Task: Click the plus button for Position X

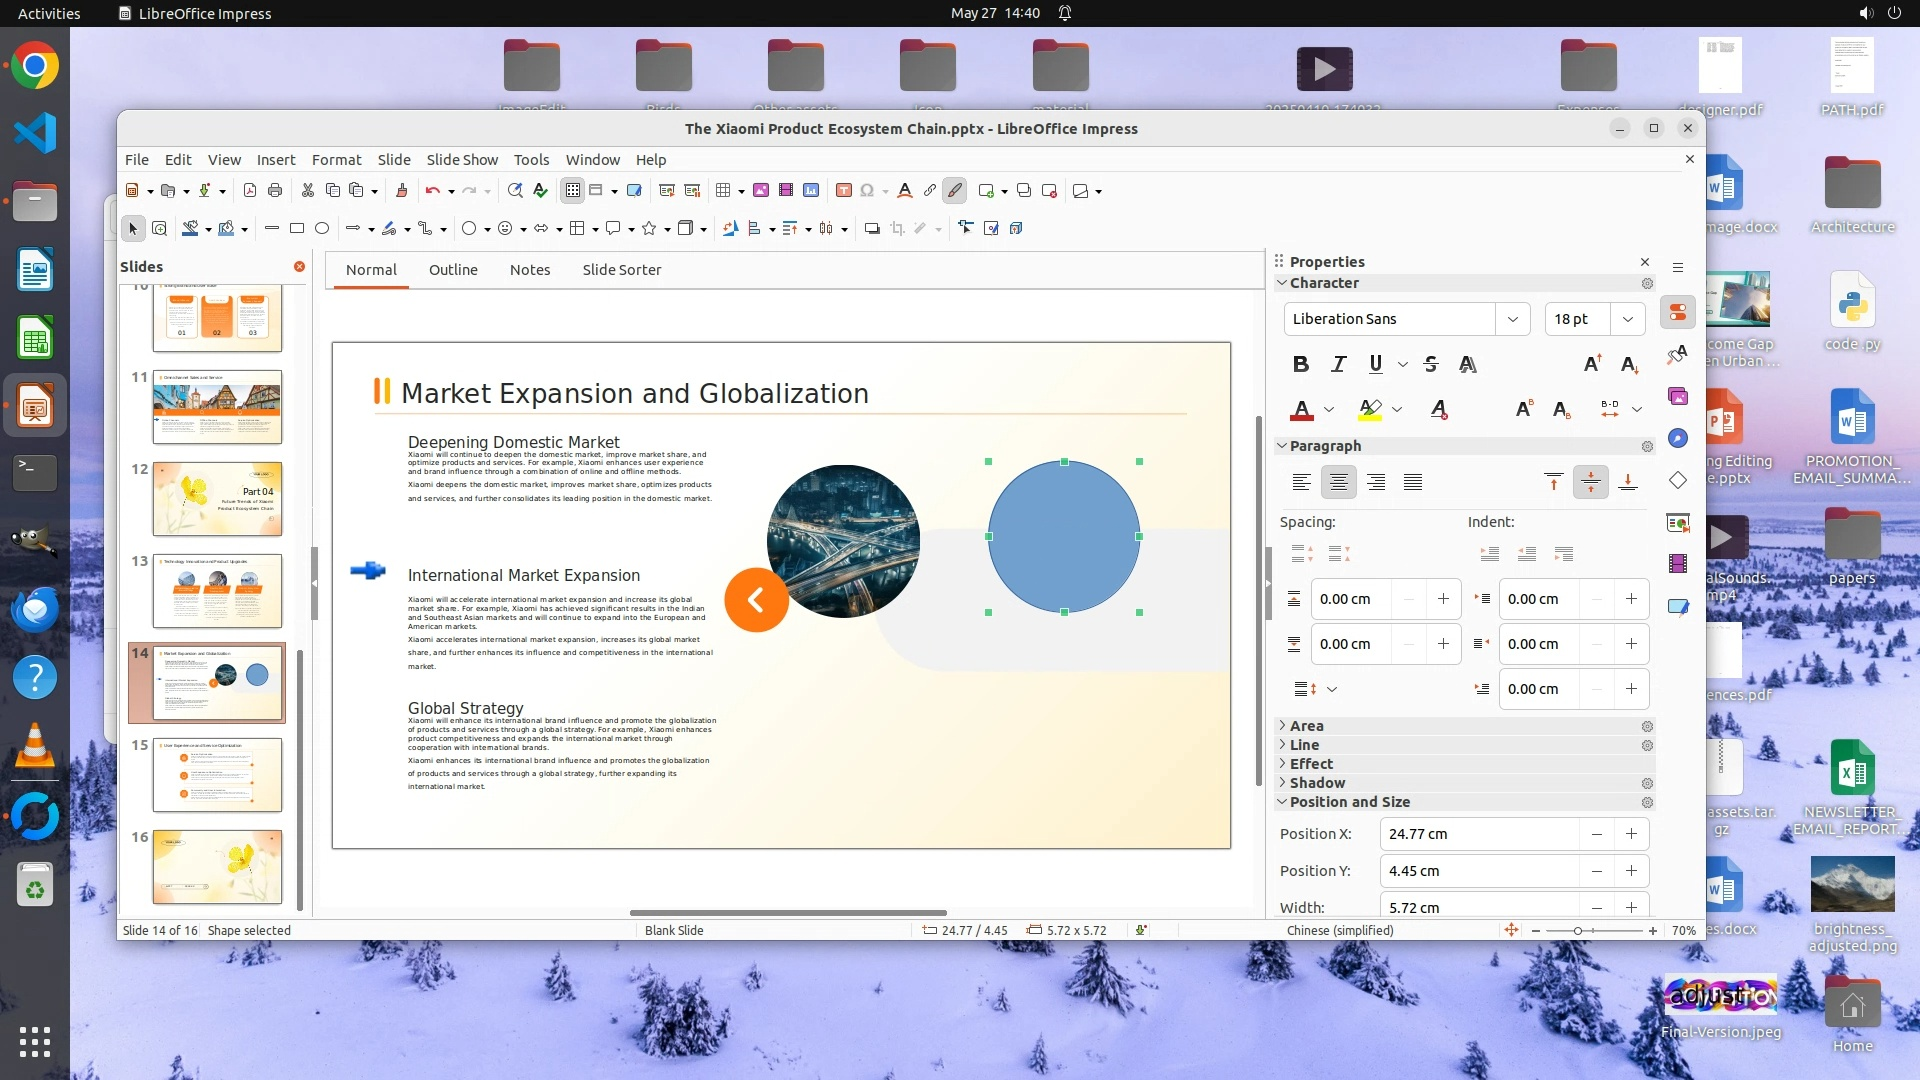Action: click(1631, 834)
